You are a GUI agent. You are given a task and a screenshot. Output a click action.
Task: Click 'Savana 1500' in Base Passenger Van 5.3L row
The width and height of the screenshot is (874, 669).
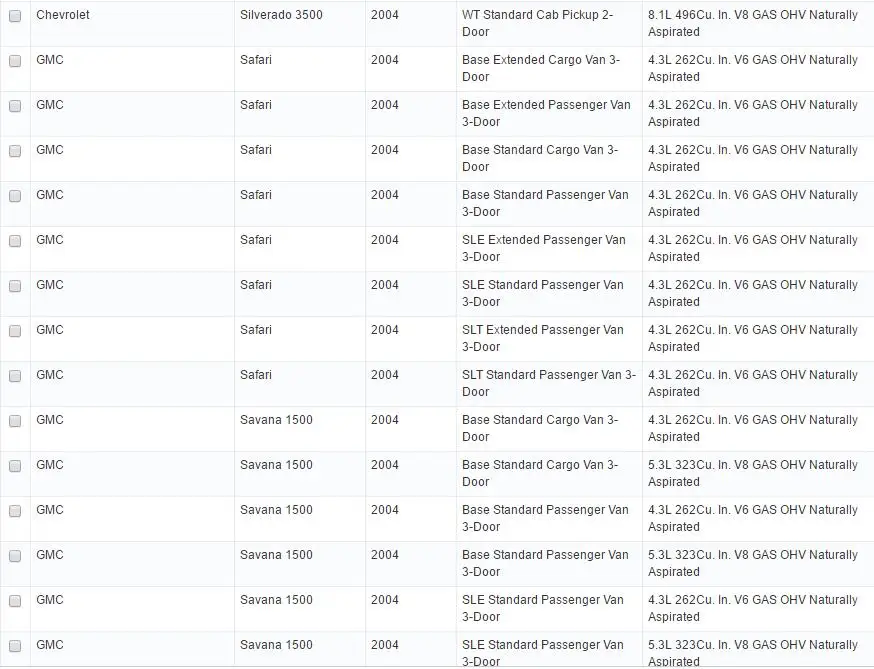point(276,555)
